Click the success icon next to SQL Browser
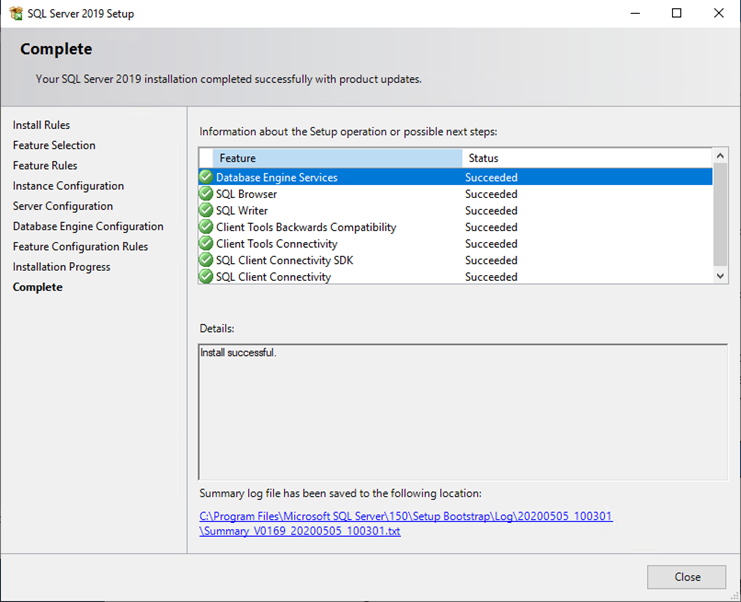 point(206,193)
